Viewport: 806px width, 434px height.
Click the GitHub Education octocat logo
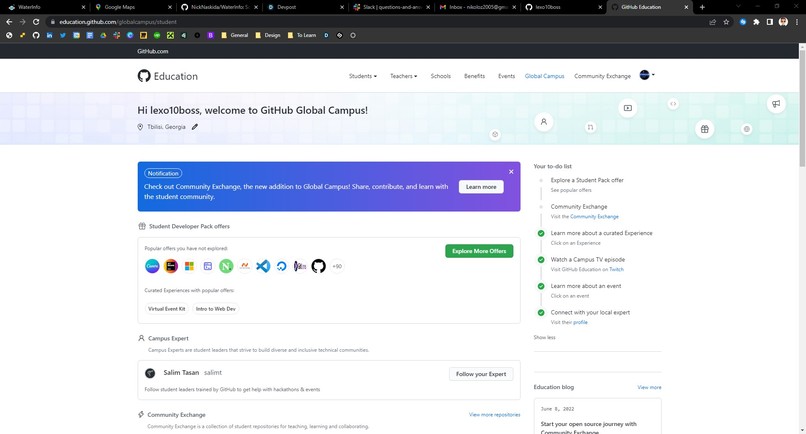click(x=144, y=76)
